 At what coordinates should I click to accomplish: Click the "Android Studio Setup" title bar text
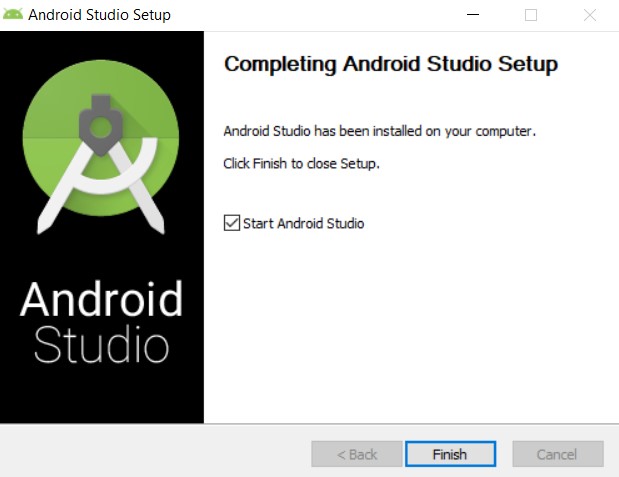click(99, 15)
